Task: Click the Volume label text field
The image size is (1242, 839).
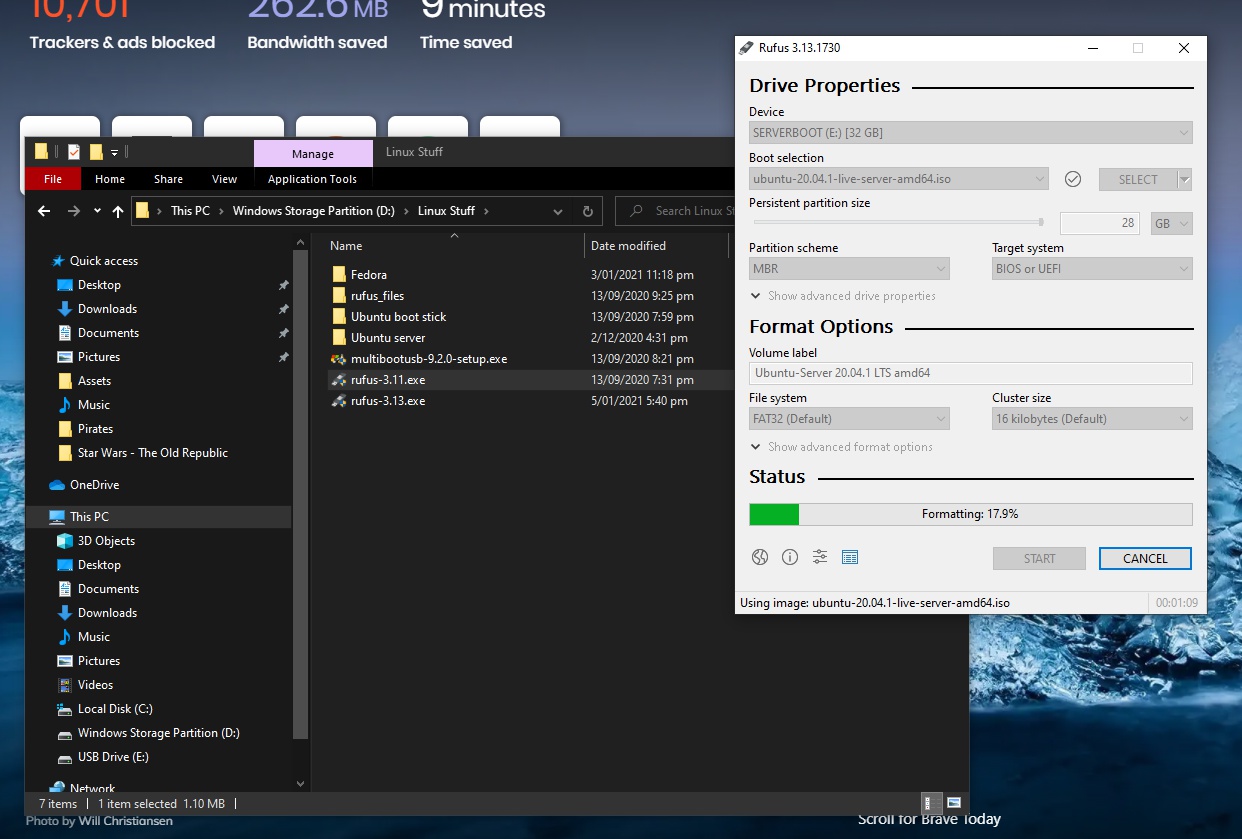Action: click(x=971, y=373)
